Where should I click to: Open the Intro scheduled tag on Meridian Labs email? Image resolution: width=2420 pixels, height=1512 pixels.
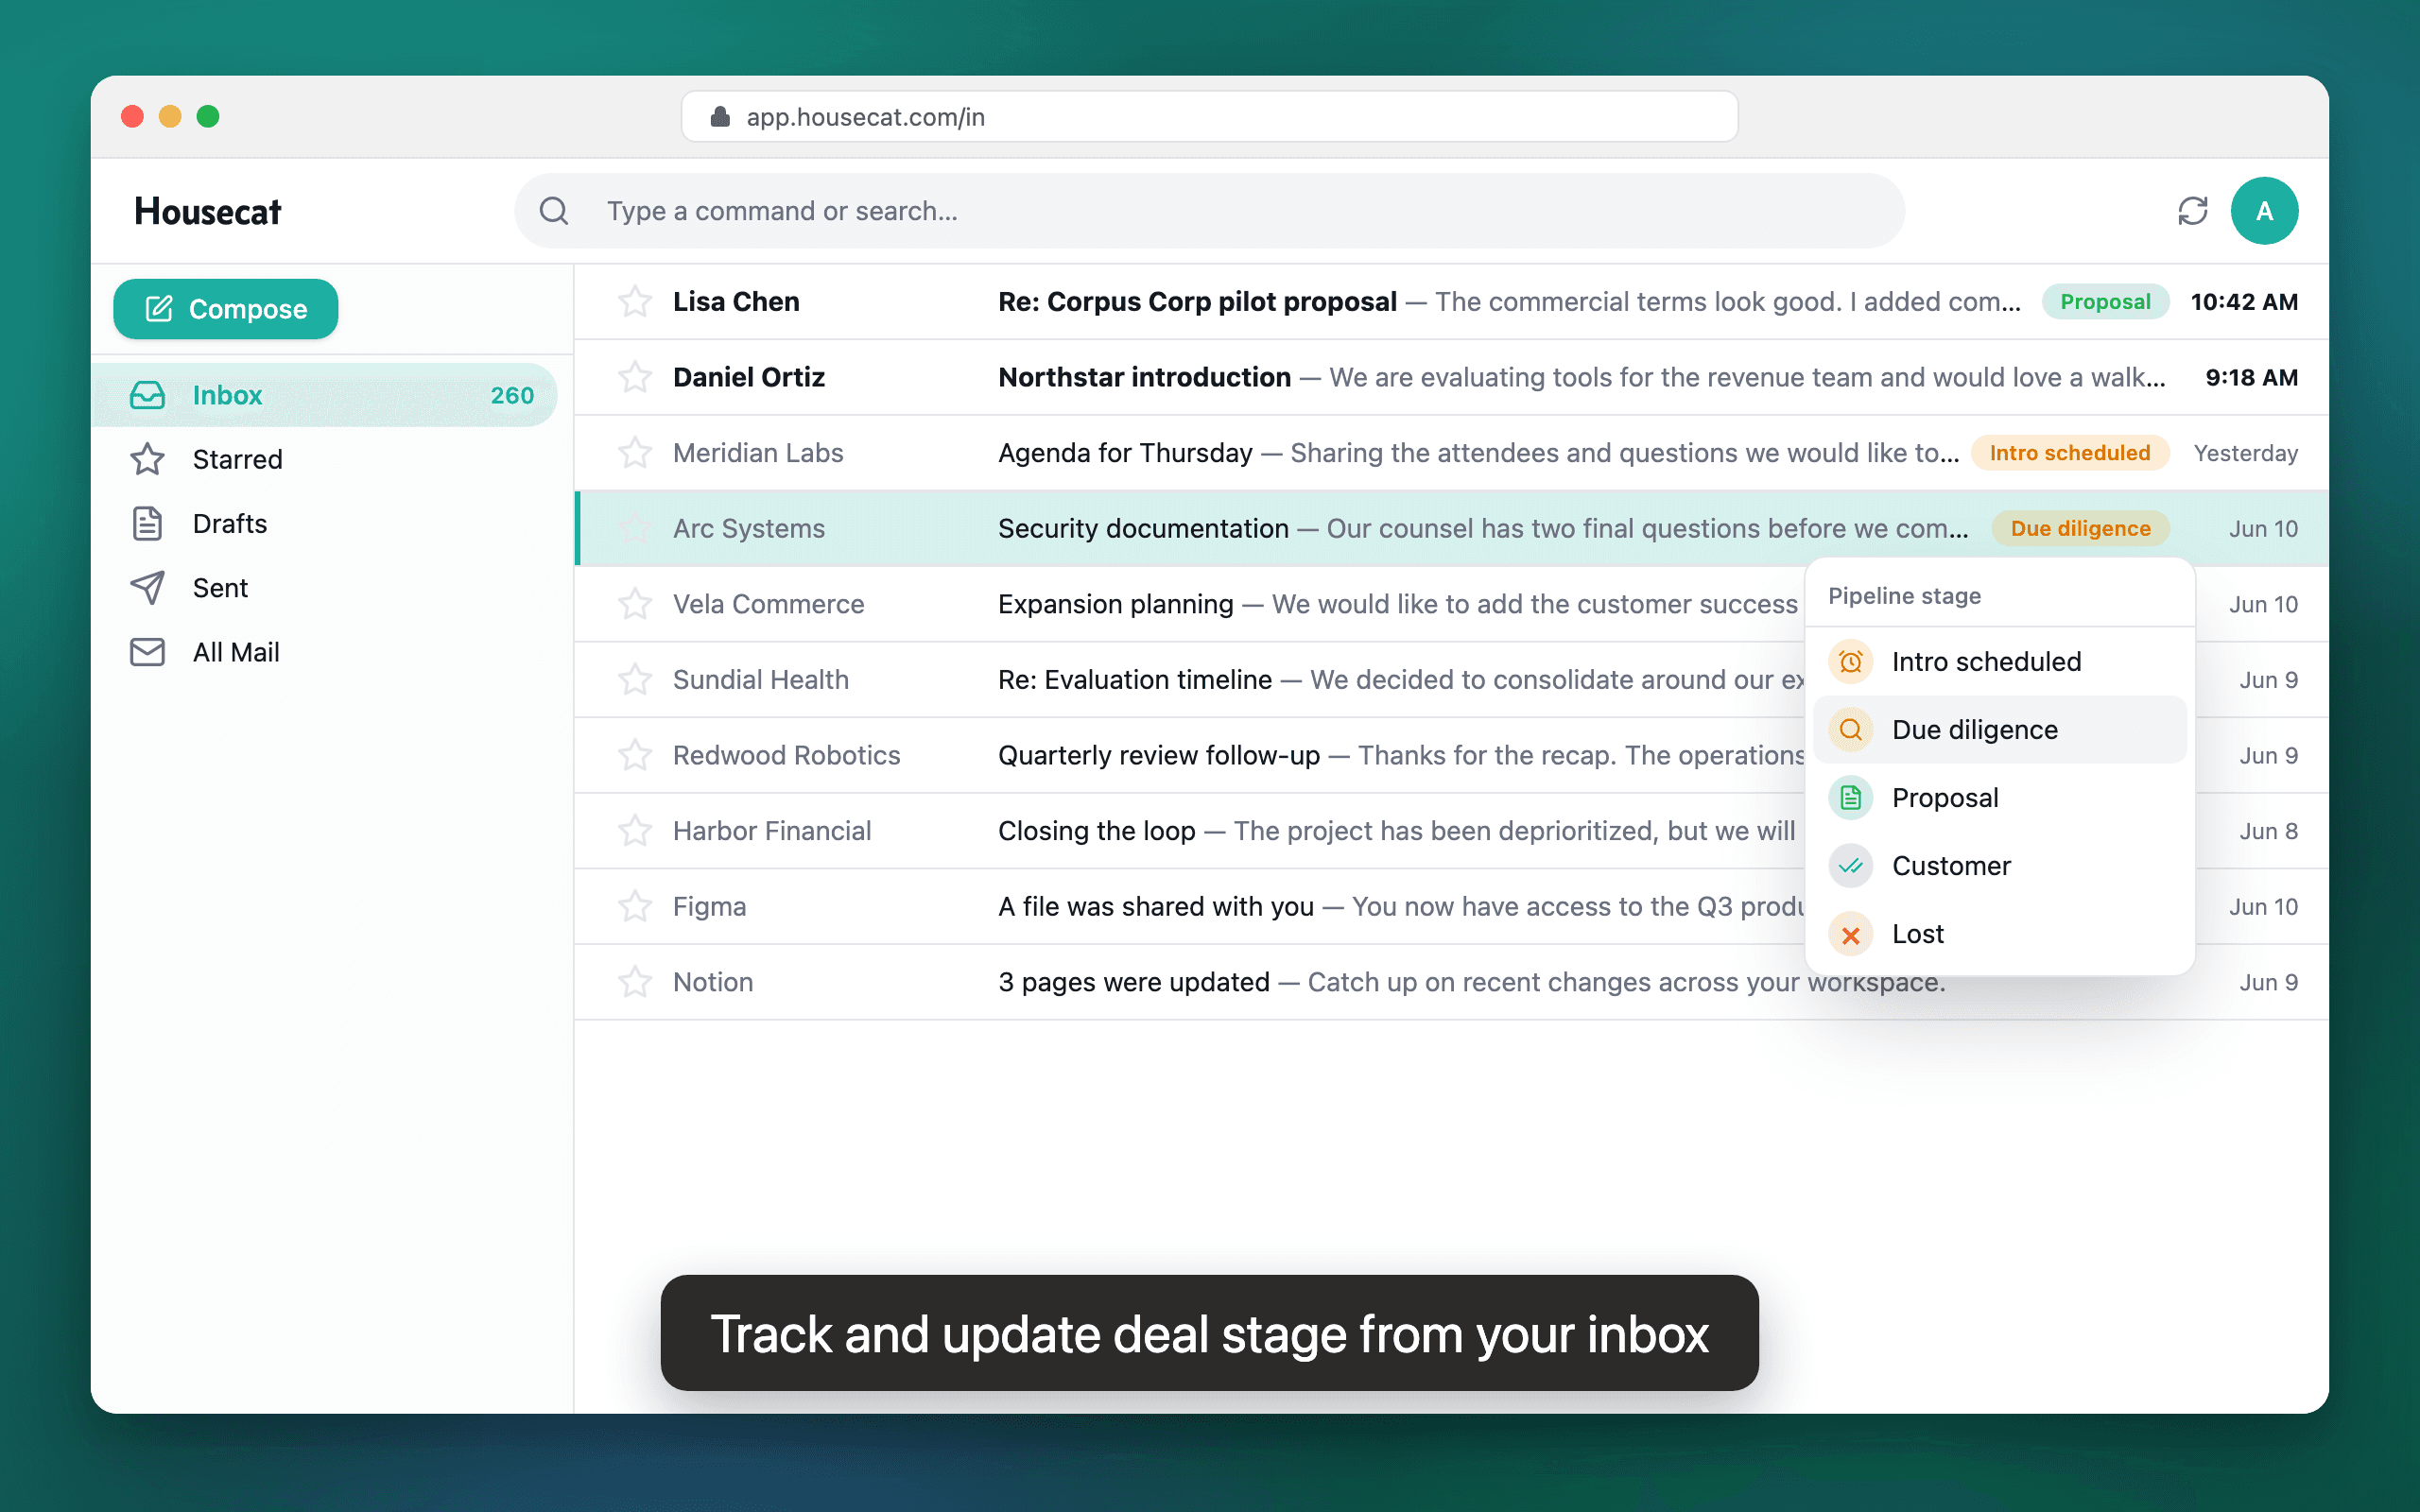tap(2070, 453)
